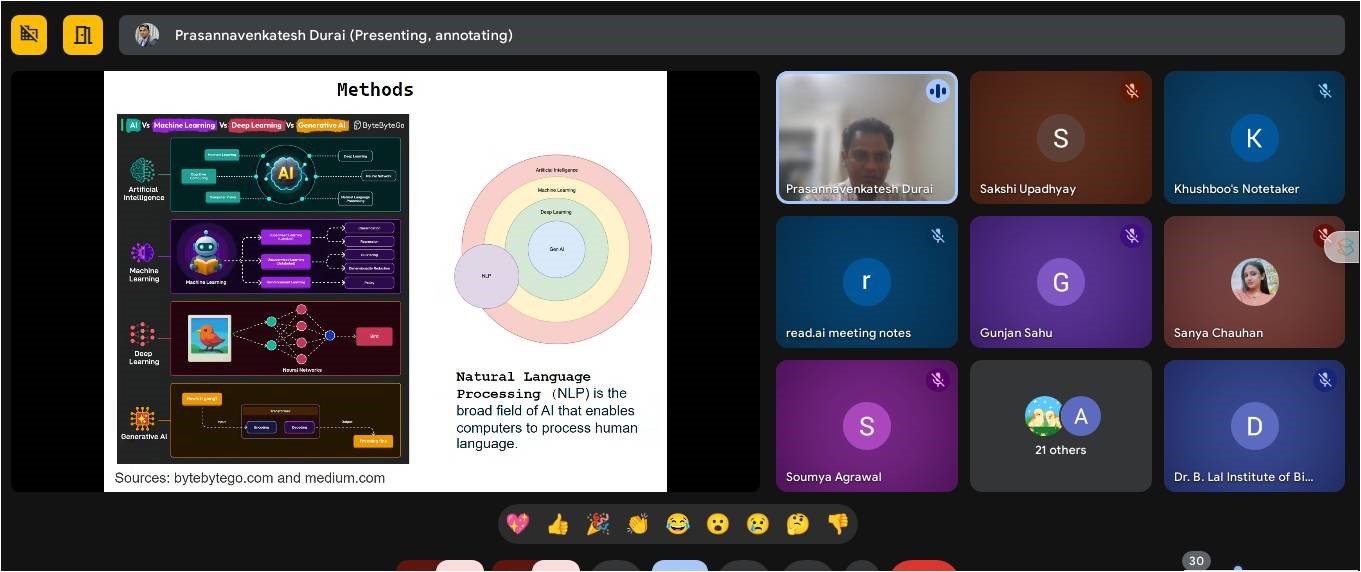This screenshot has width=1361, height=572.
Task: Click the NLP circle in the Venn diagram
Action: [486, 275]
